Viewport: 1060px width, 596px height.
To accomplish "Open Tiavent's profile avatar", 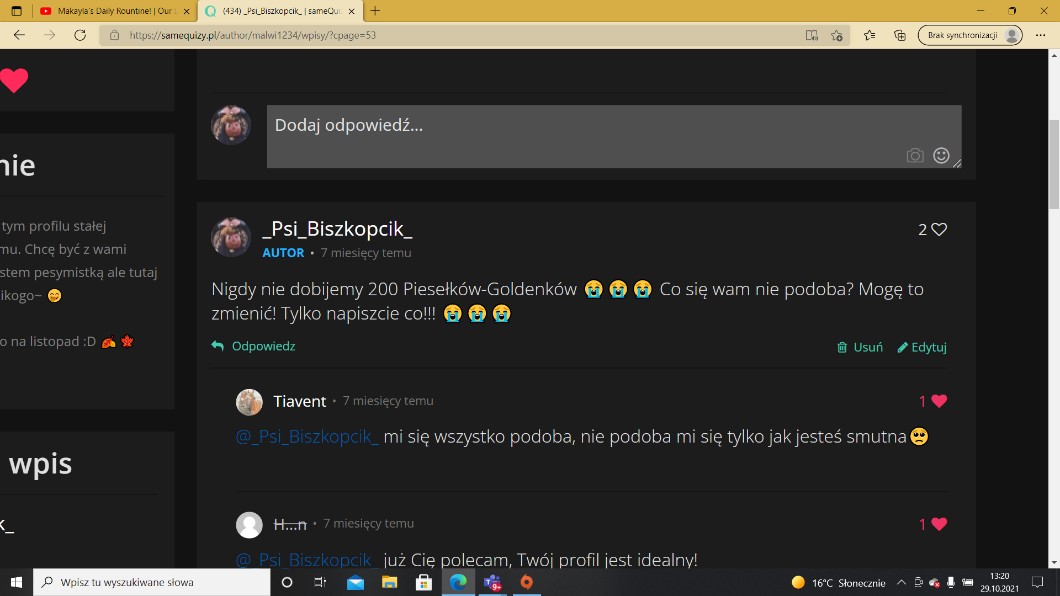I will (249, 401).
